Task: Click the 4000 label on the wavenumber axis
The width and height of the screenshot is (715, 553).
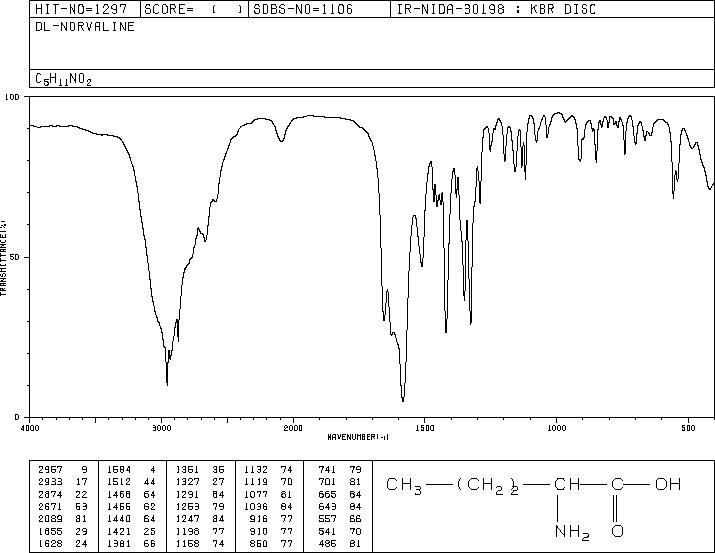Action: [x=30, y=428]
